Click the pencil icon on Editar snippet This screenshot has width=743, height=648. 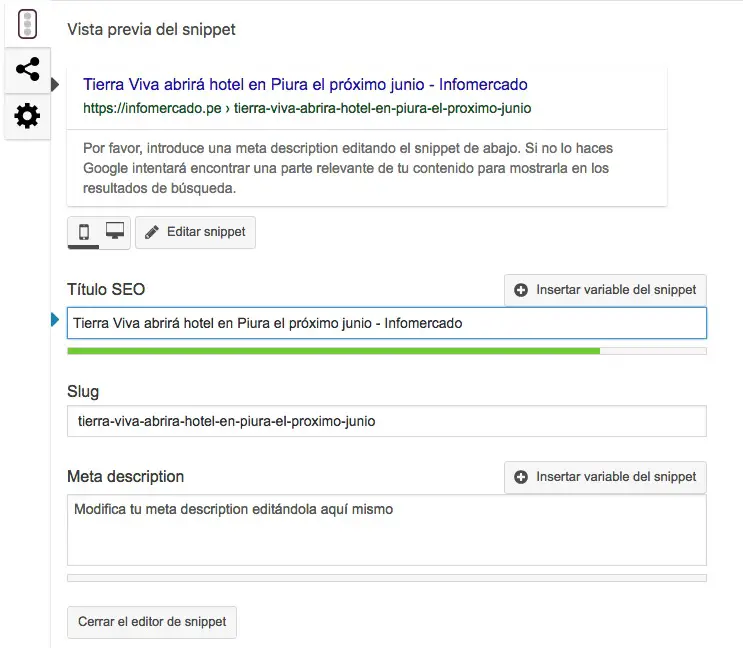(x=152, y=232)
